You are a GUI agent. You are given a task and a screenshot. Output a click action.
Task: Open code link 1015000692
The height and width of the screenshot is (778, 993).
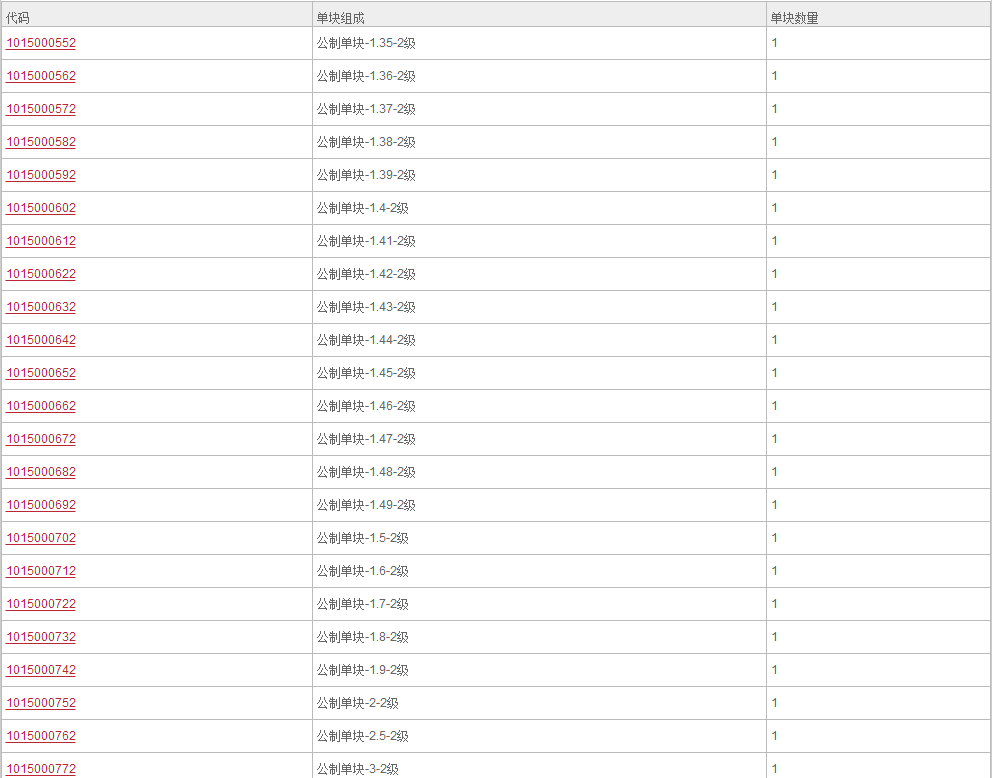[x=41, y=505]
